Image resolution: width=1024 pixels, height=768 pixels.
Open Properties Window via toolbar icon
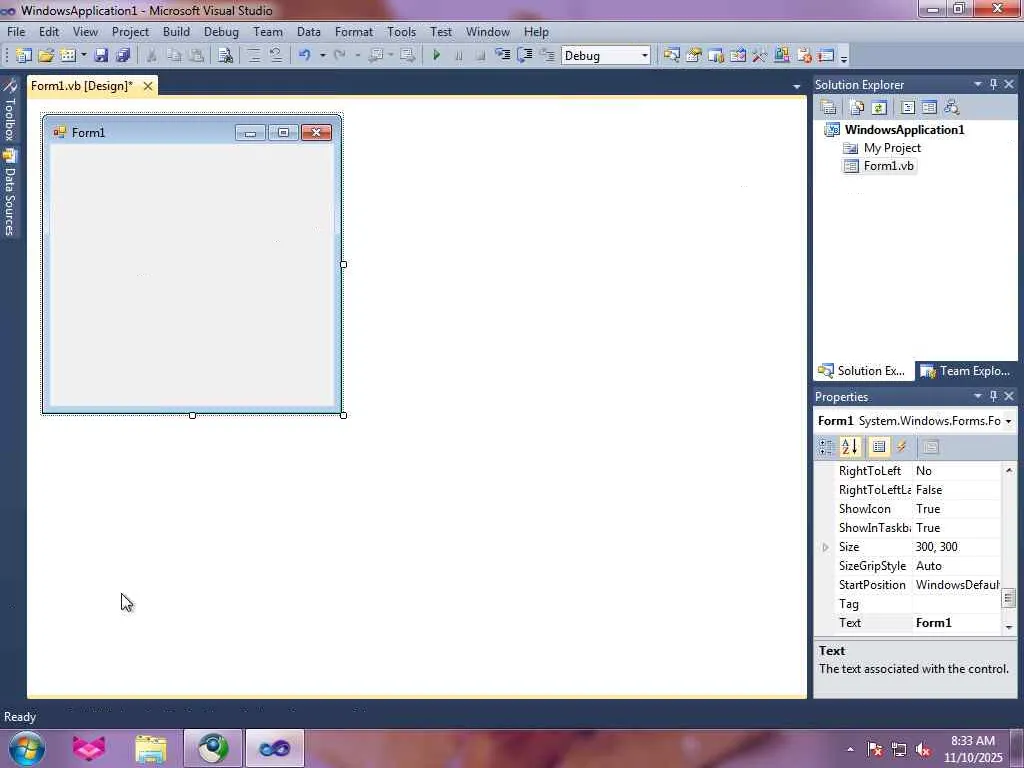tap(694, 56)
